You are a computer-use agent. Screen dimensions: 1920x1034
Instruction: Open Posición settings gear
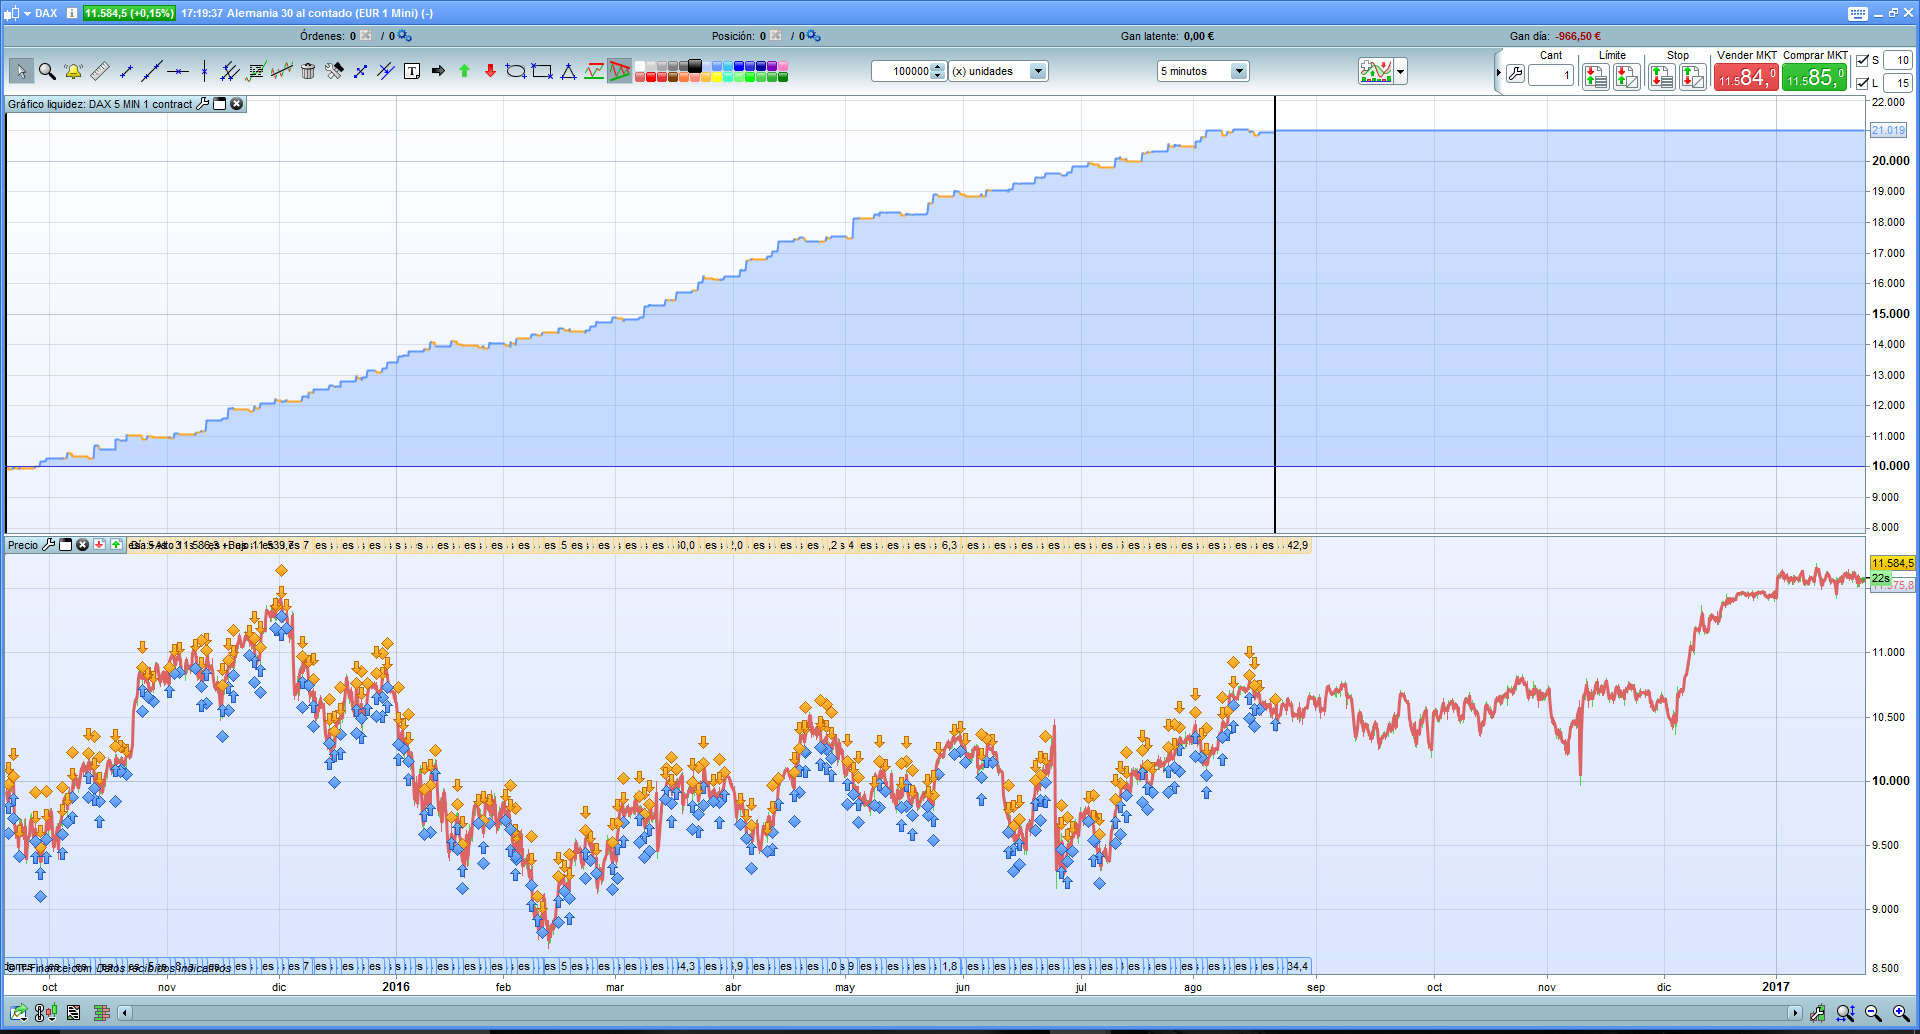[813, 36]
